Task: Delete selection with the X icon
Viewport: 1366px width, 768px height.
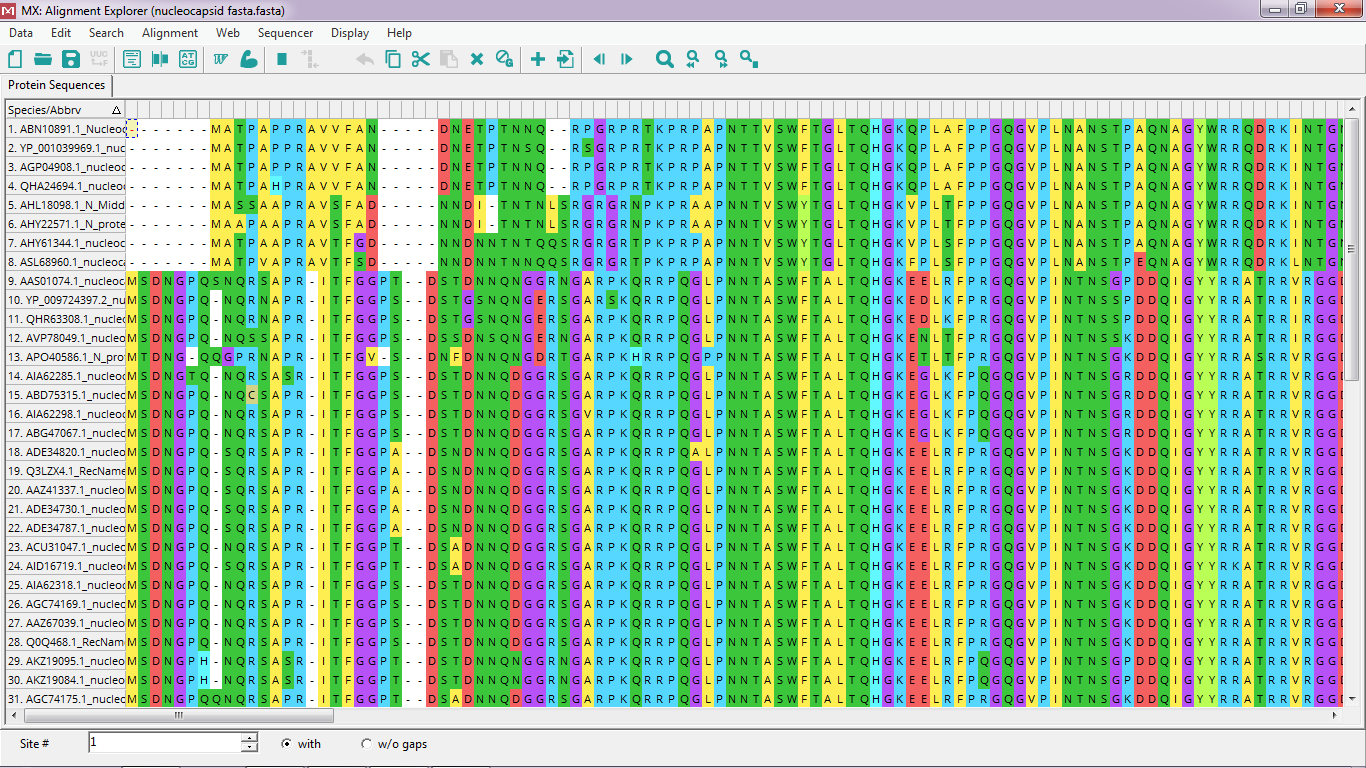Action: tap(477, 60)
